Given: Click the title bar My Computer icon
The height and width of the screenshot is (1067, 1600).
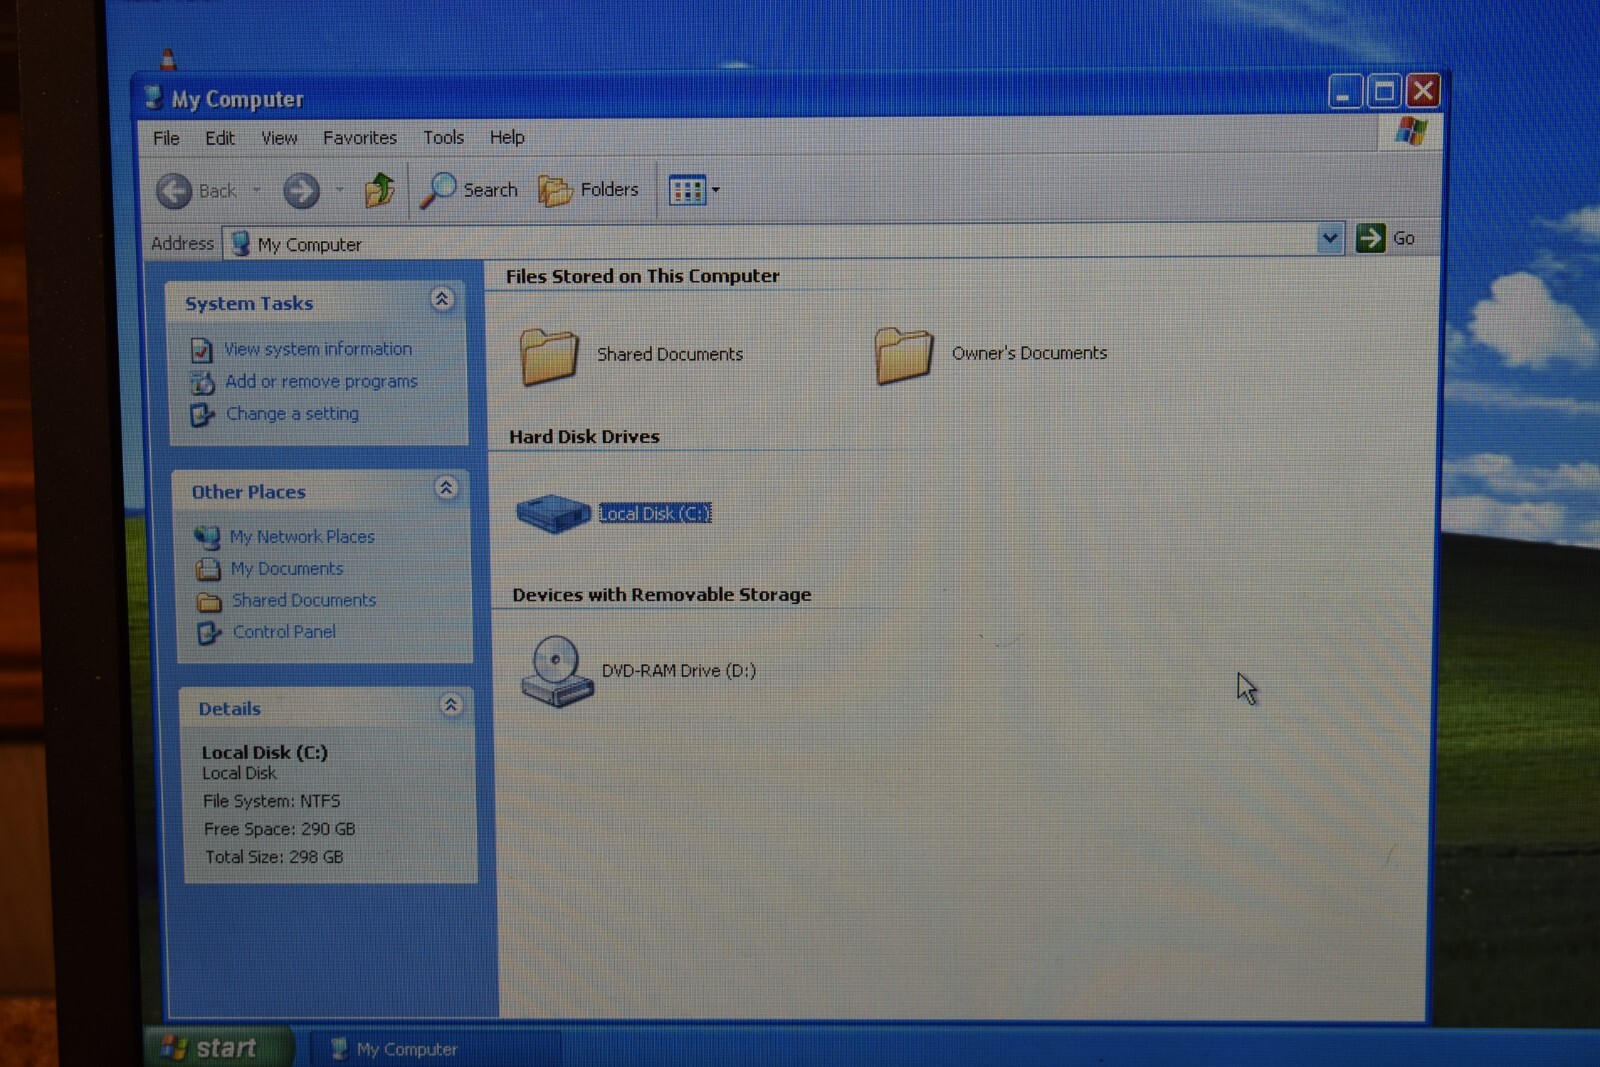Looking at the screenshot, I should (153, 97).
